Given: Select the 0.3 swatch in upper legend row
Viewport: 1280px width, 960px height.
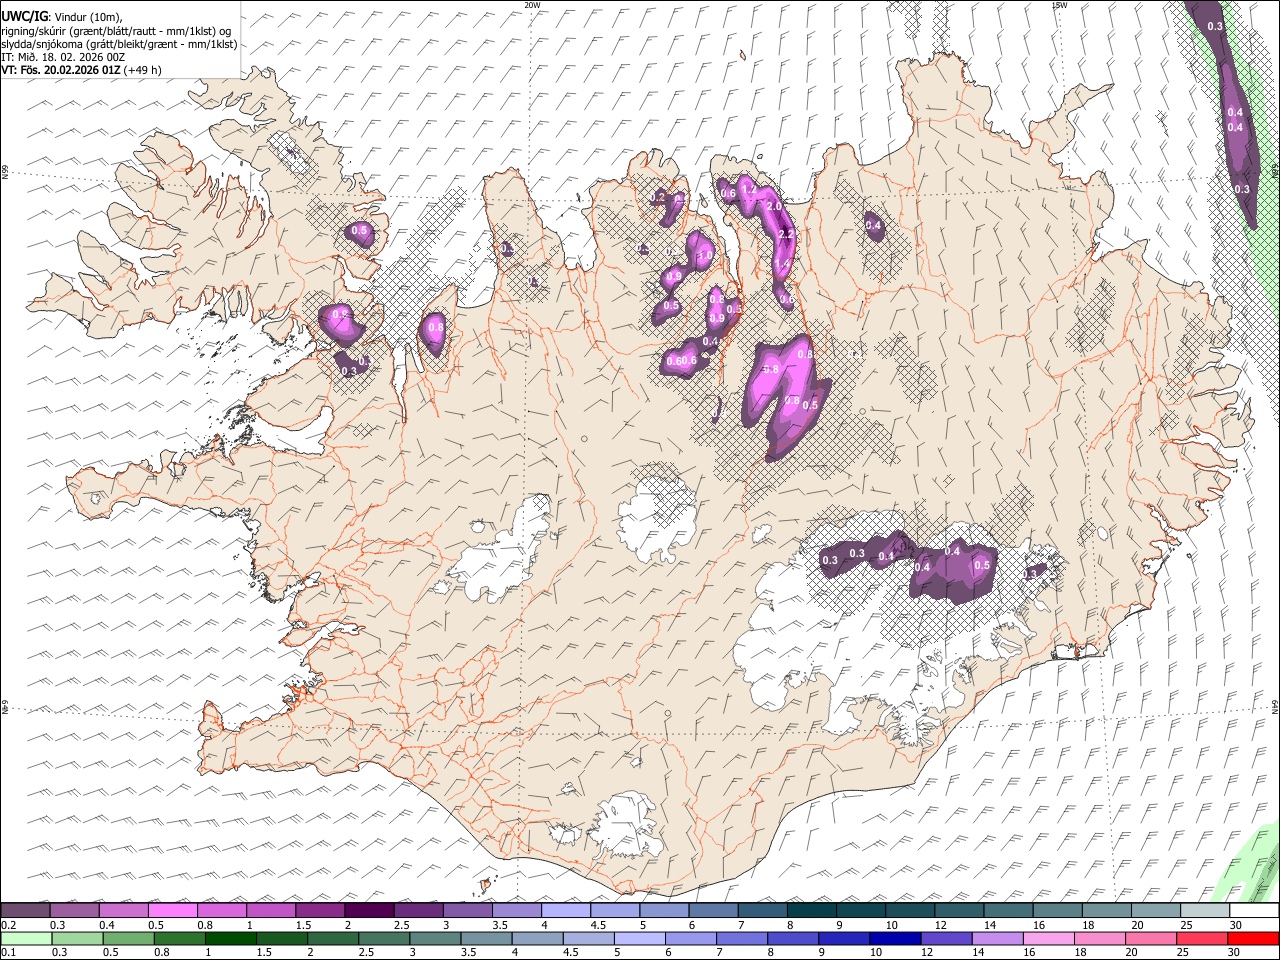Looking at the screenshot, I should point(74,911).
